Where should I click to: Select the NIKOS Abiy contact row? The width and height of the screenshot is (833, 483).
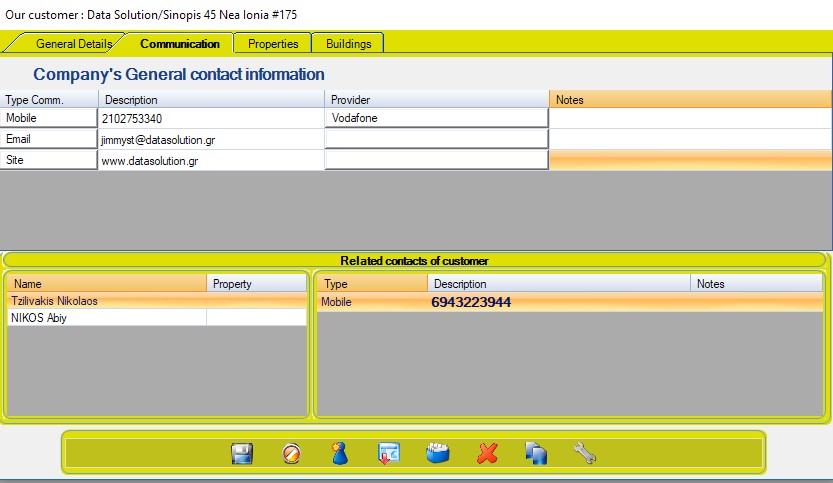(105, 318)
